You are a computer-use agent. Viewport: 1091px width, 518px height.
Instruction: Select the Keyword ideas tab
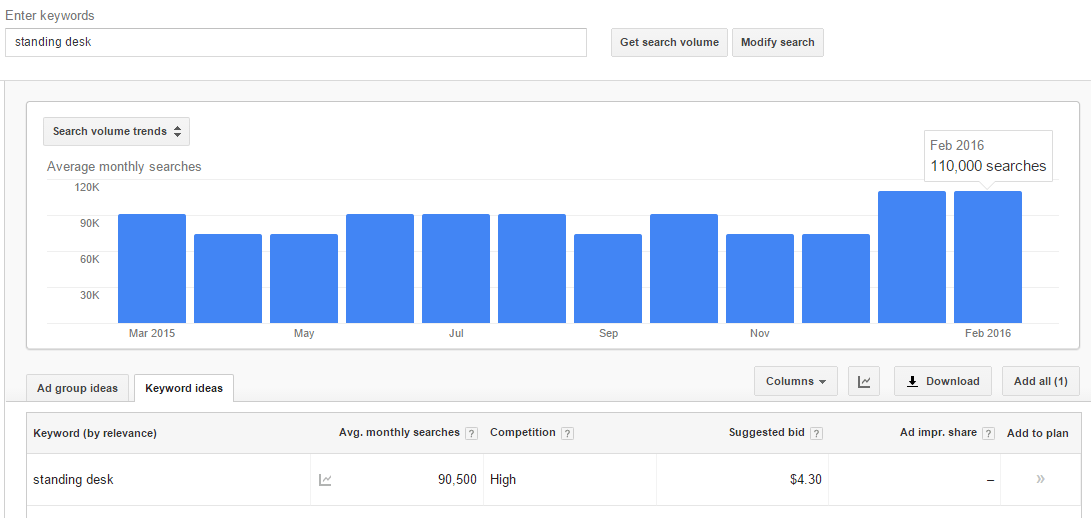184,388
